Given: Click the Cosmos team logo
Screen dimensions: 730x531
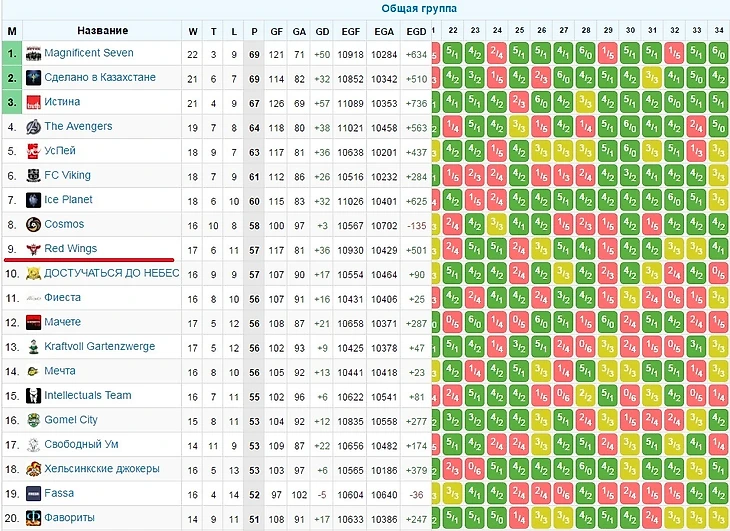Looking at the screenshot, I should pos(33,225).
